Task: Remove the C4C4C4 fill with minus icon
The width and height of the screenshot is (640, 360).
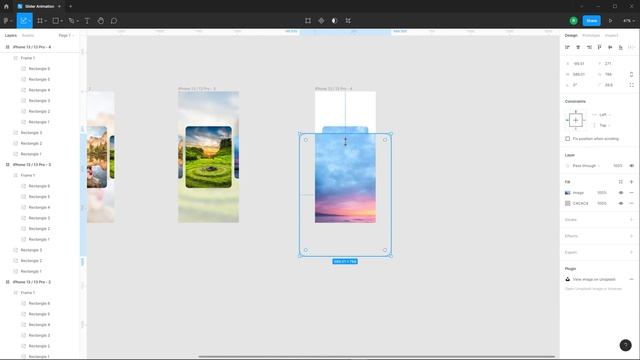Action: 631,203
